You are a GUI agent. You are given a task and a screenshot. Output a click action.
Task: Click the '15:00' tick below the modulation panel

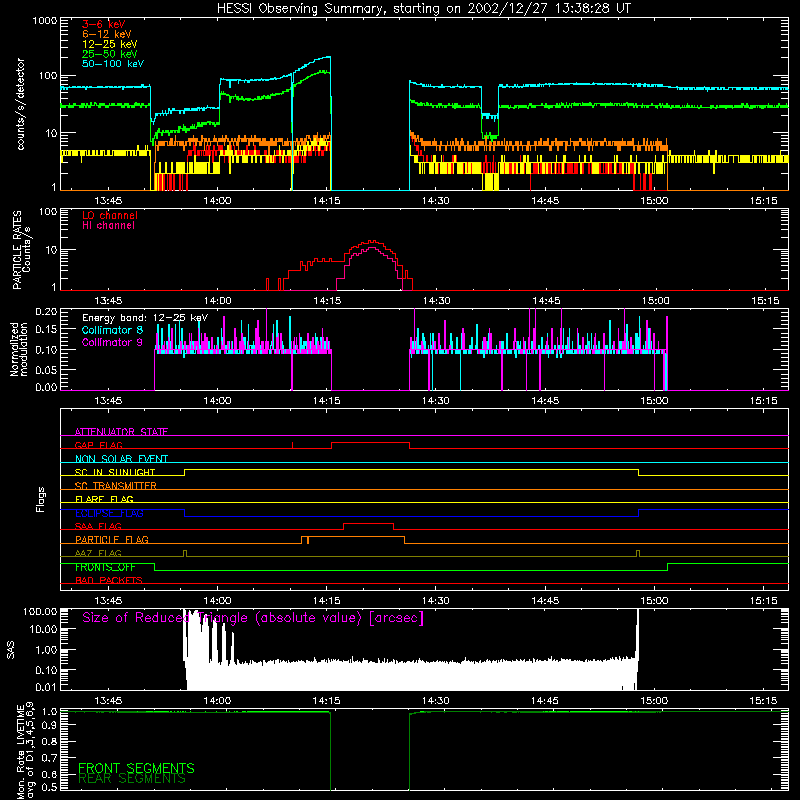[x=655, y=401]
